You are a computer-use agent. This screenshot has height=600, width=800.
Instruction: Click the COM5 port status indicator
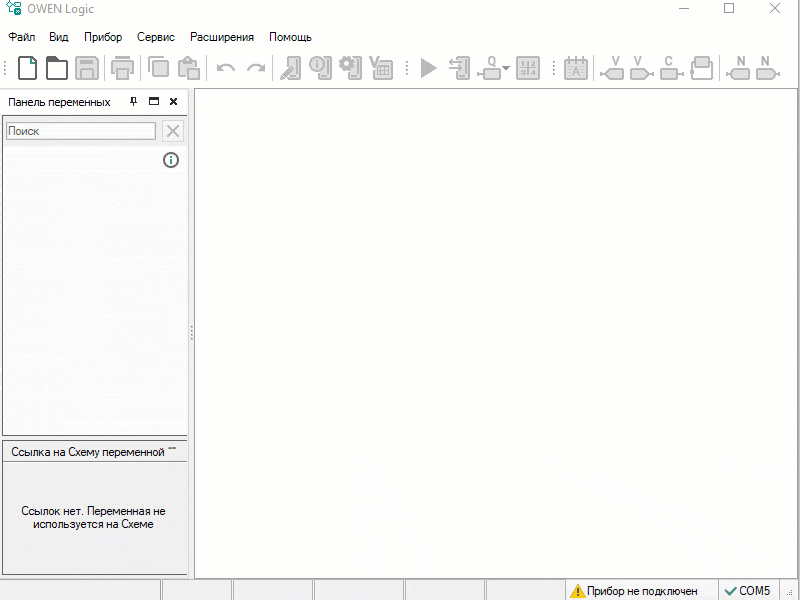(x=747, y=591)
